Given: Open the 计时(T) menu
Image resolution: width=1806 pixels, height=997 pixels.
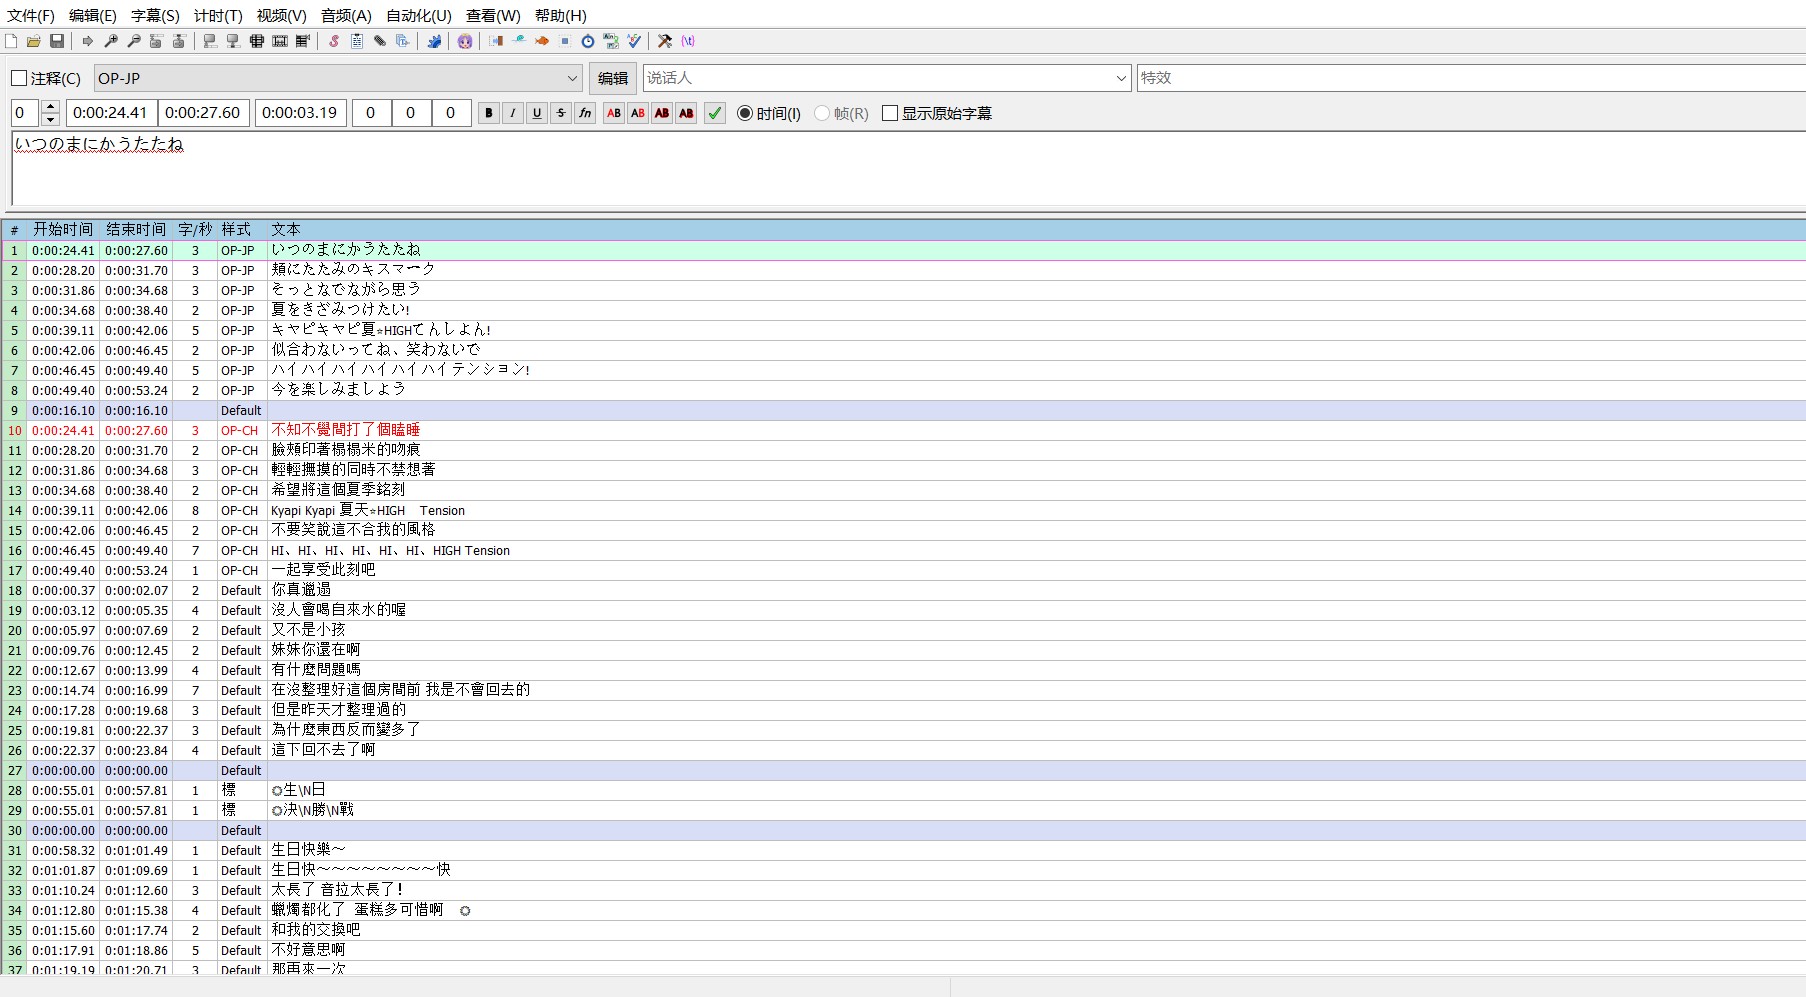Looking at the screenshot, I should point(218,15).
